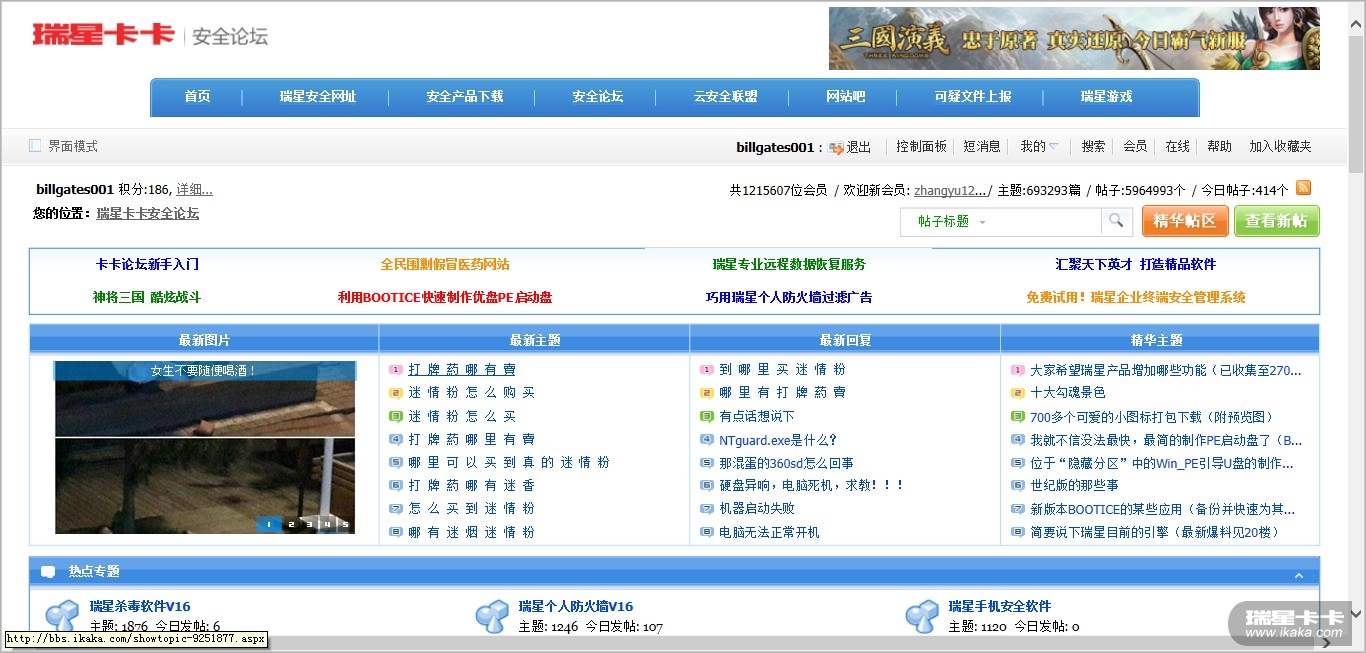The width and height of the screenshot is (1366, 653).
Task: Toggle the 界面模式 checkbox
Action: pyautogui.click(x=35, y=146)
